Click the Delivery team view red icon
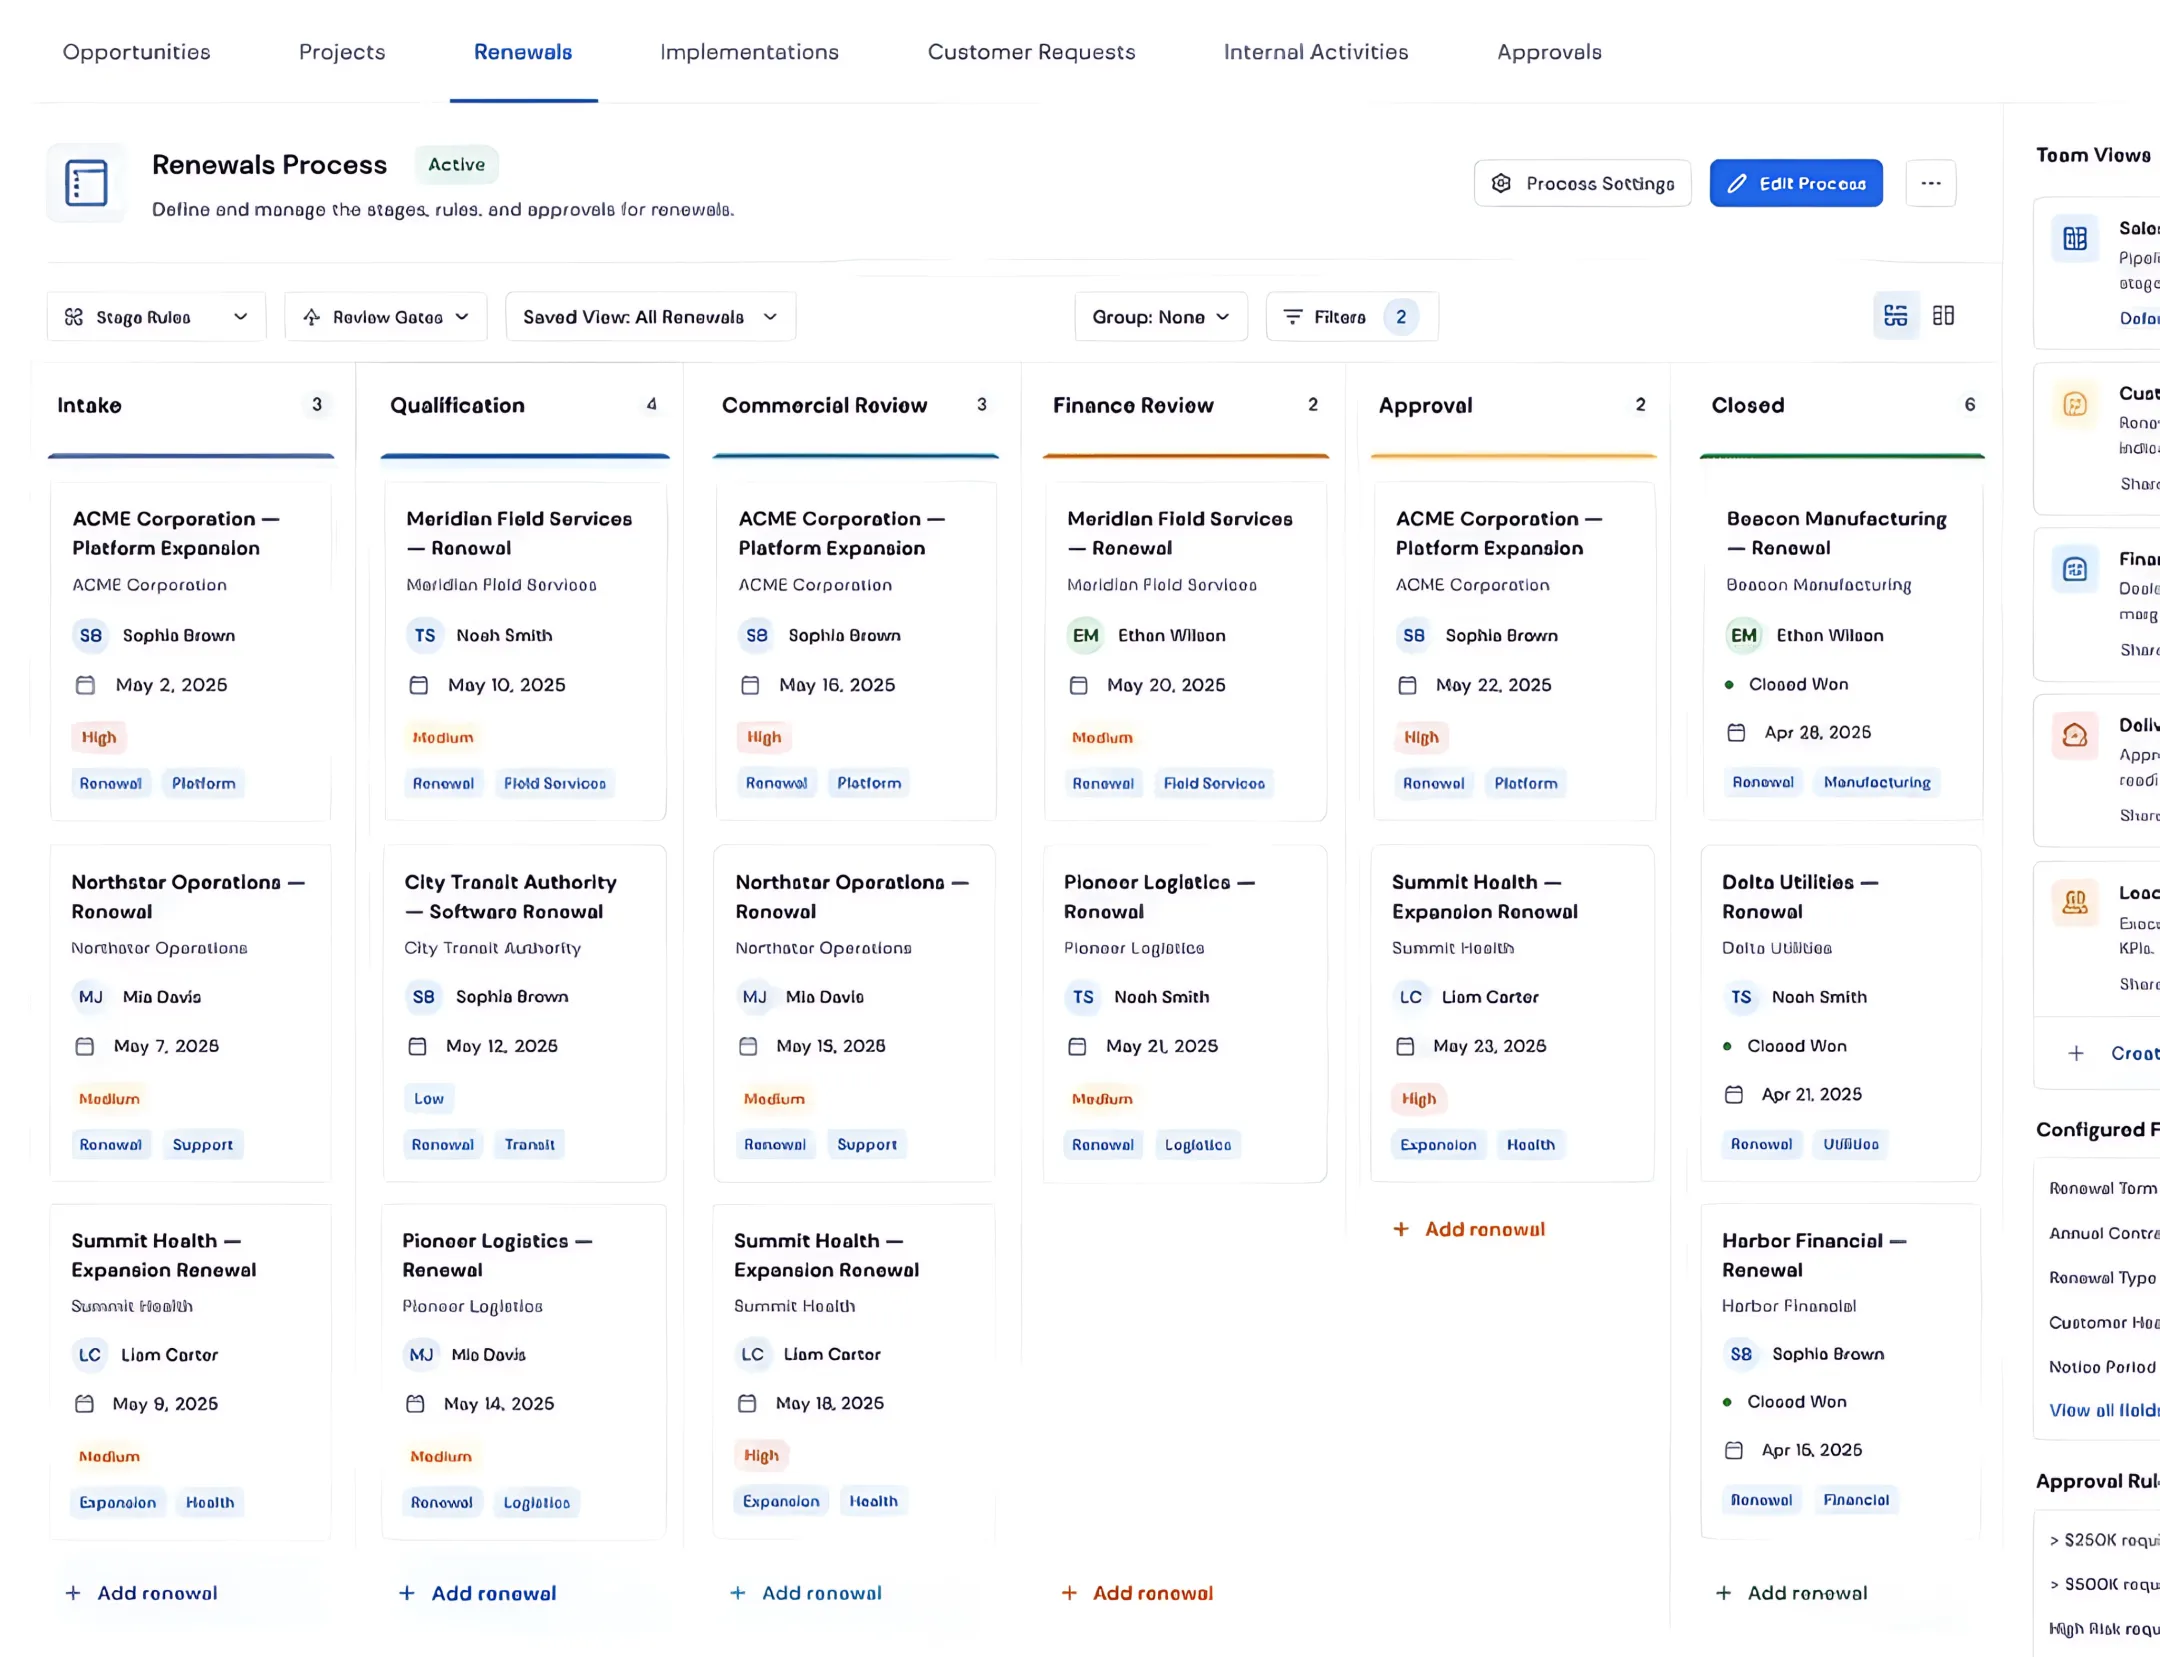Screen dimensions: 2160x1657 pos(2075,736)
